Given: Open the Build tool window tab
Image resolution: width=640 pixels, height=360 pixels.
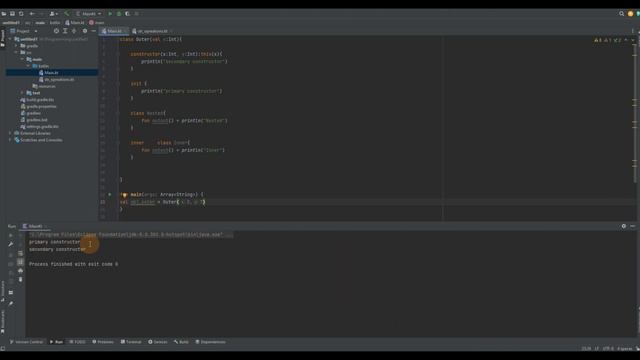Looking at the screenshot, I should [181, 342].
